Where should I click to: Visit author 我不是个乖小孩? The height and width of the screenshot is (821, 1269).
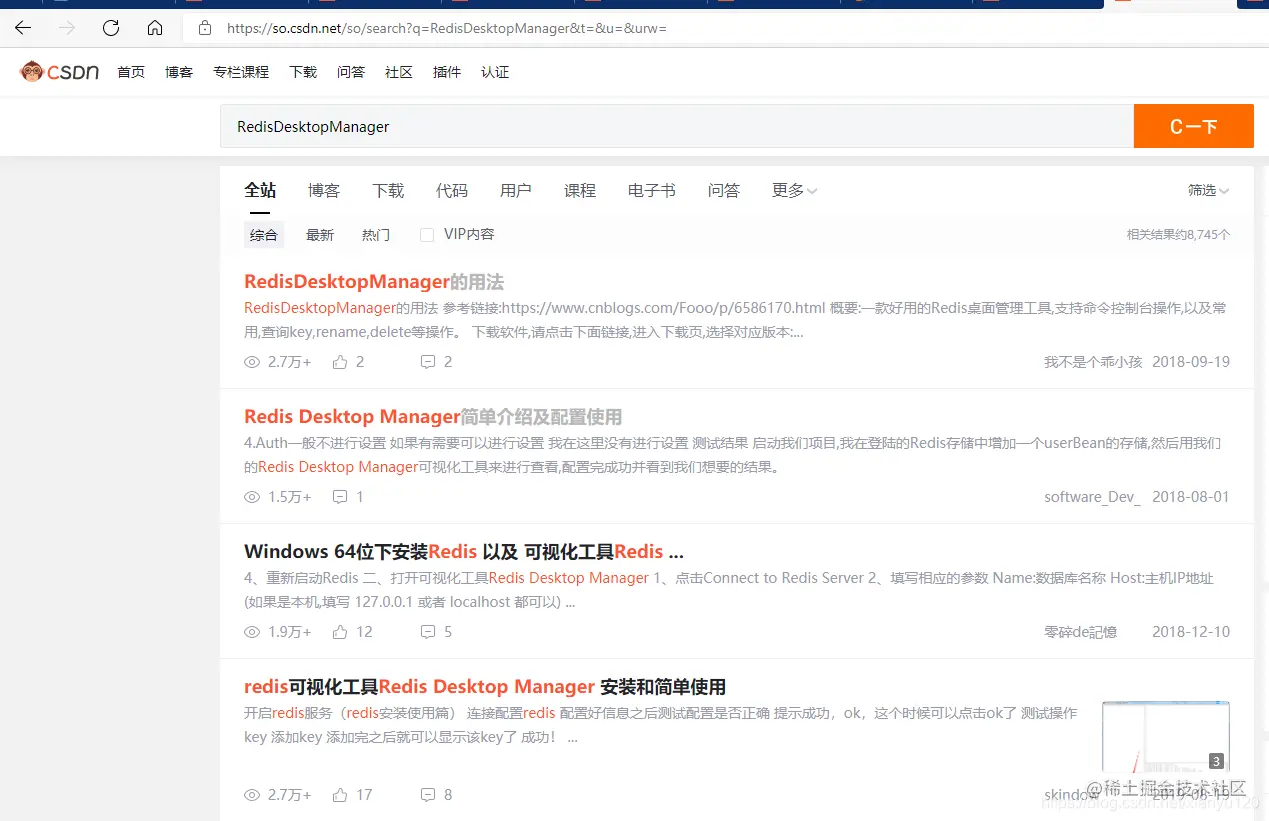coord(1093,362)
